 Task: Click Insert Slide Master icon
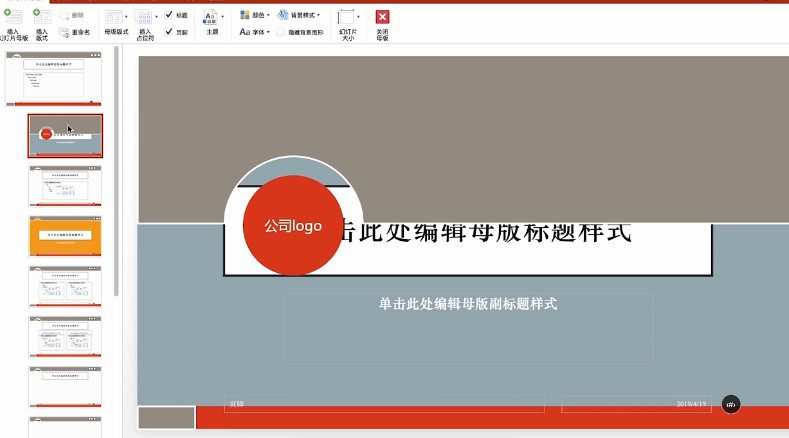pyautogui.click(x=13, y=17)
